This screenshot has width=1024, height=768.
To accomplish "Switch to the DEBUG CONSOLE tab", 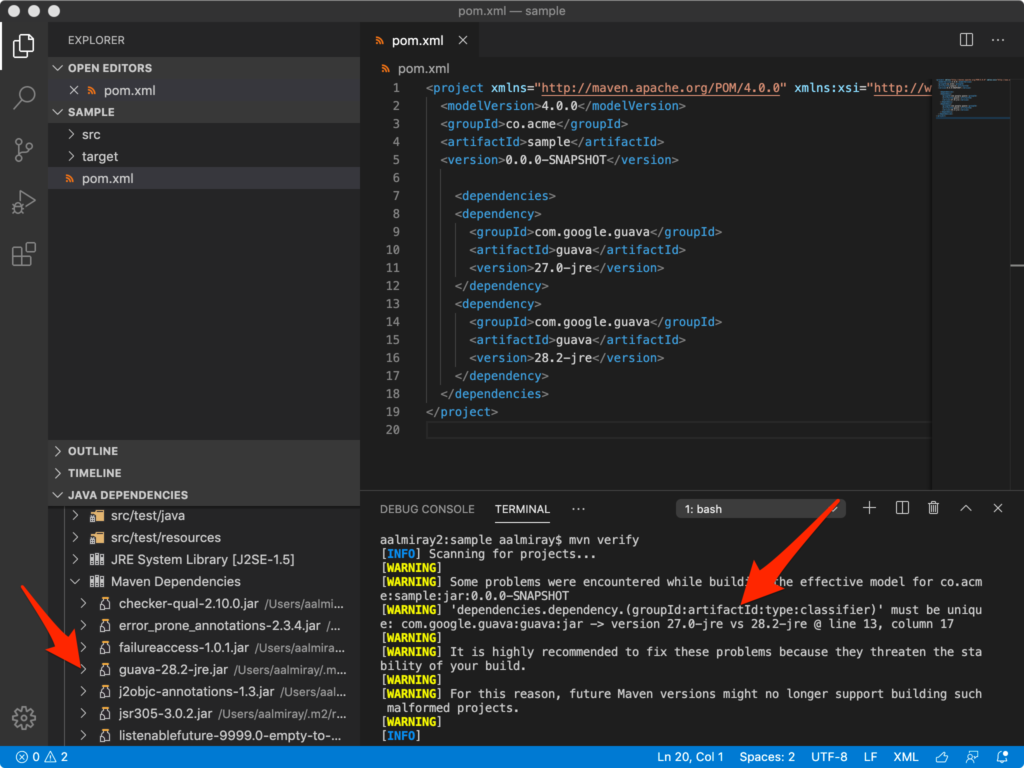I will click(x=427, y=509).
